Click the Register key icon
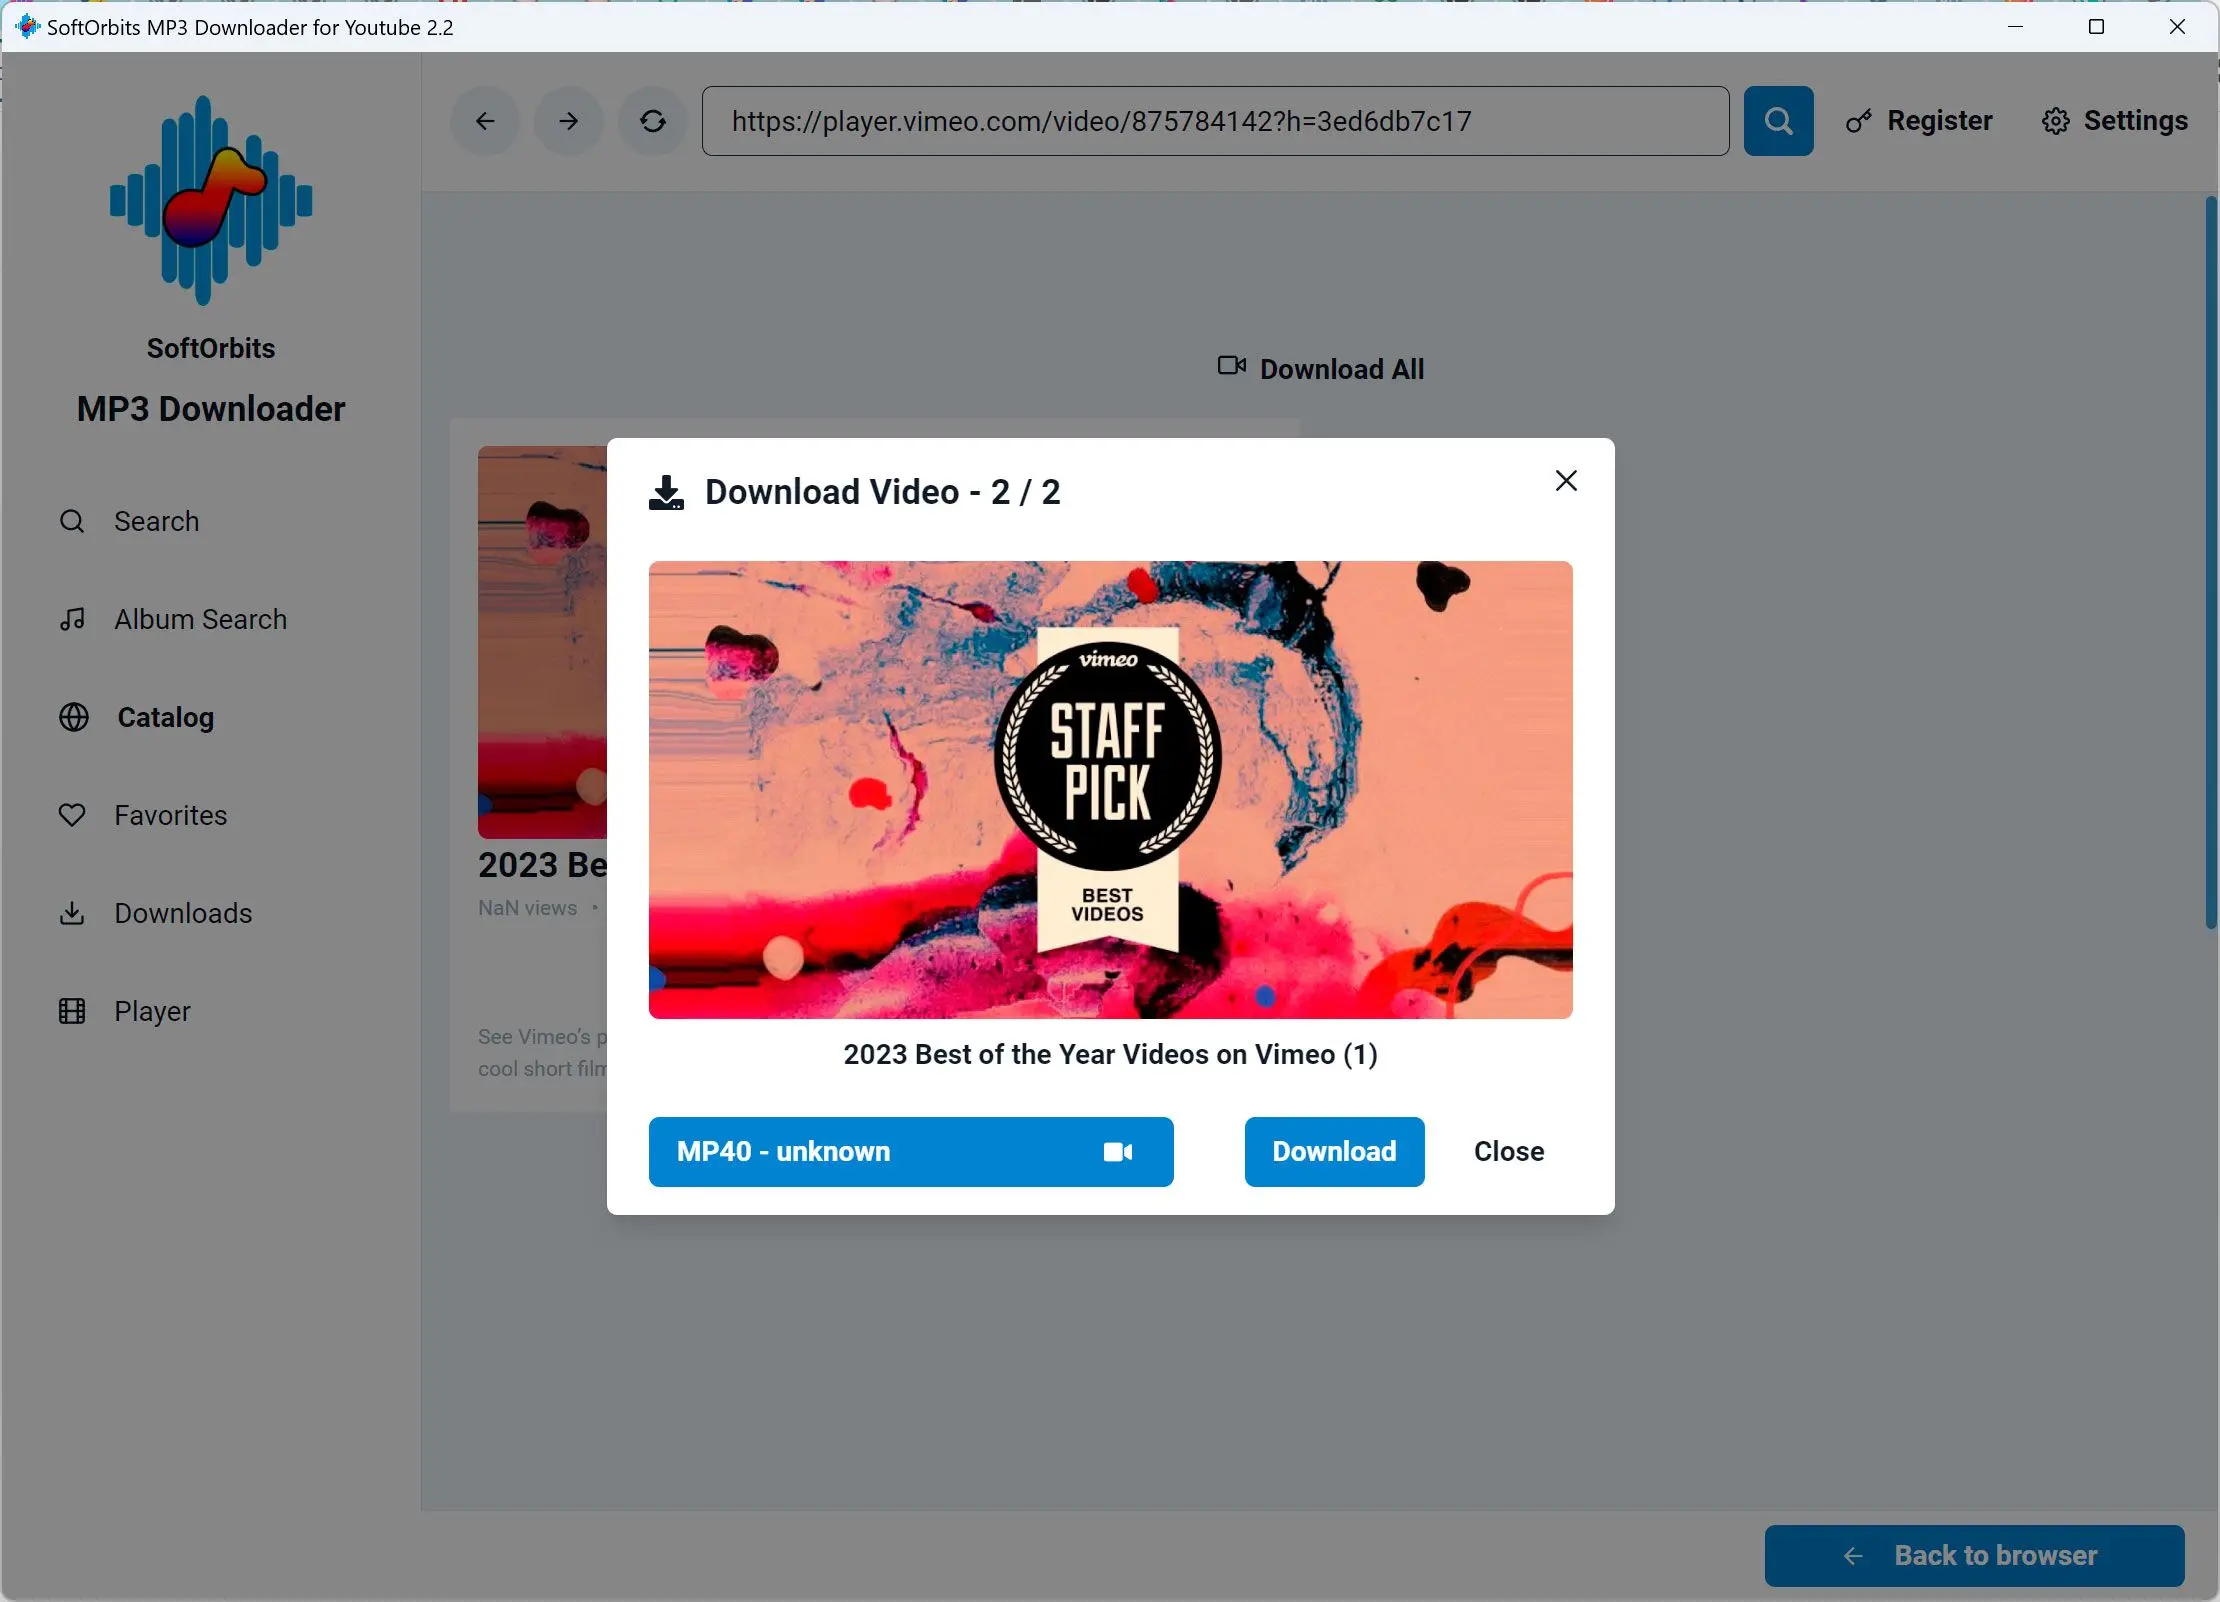This screenshot has height=1602, width=2220. point(1860,119)
